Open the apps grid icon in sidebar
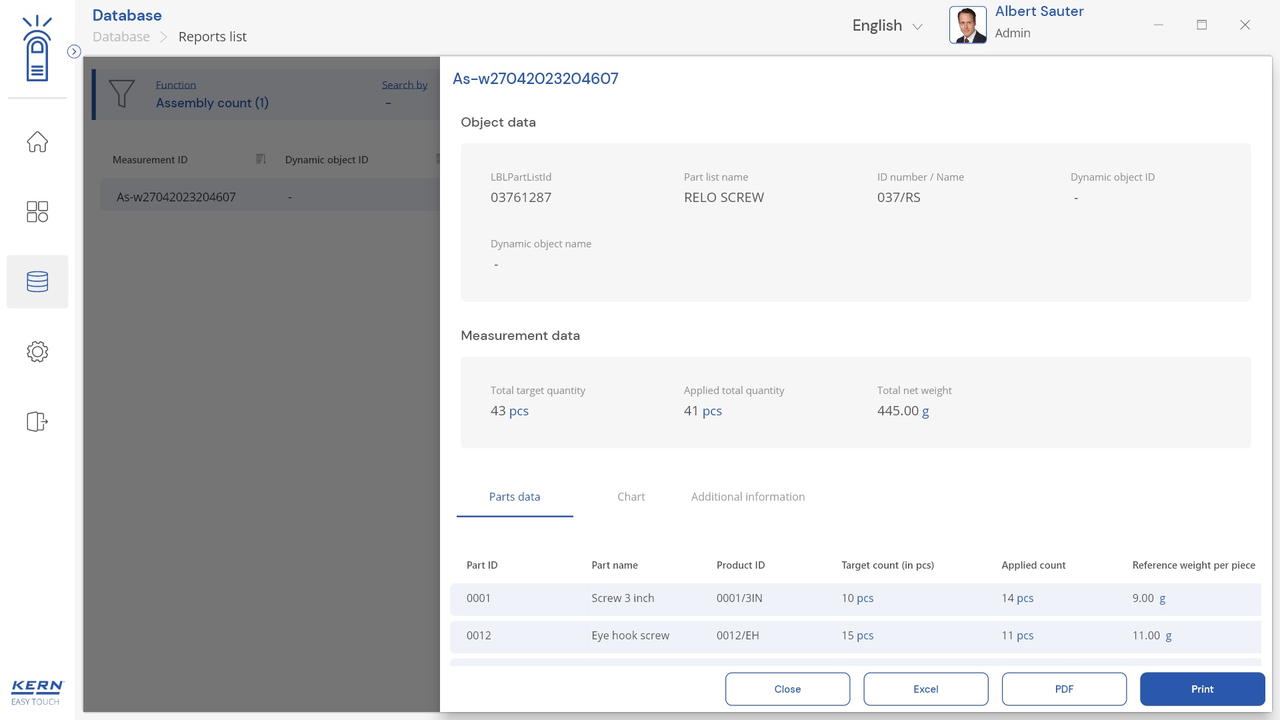This screenshot has width=1280, height=720. [37, 212]
